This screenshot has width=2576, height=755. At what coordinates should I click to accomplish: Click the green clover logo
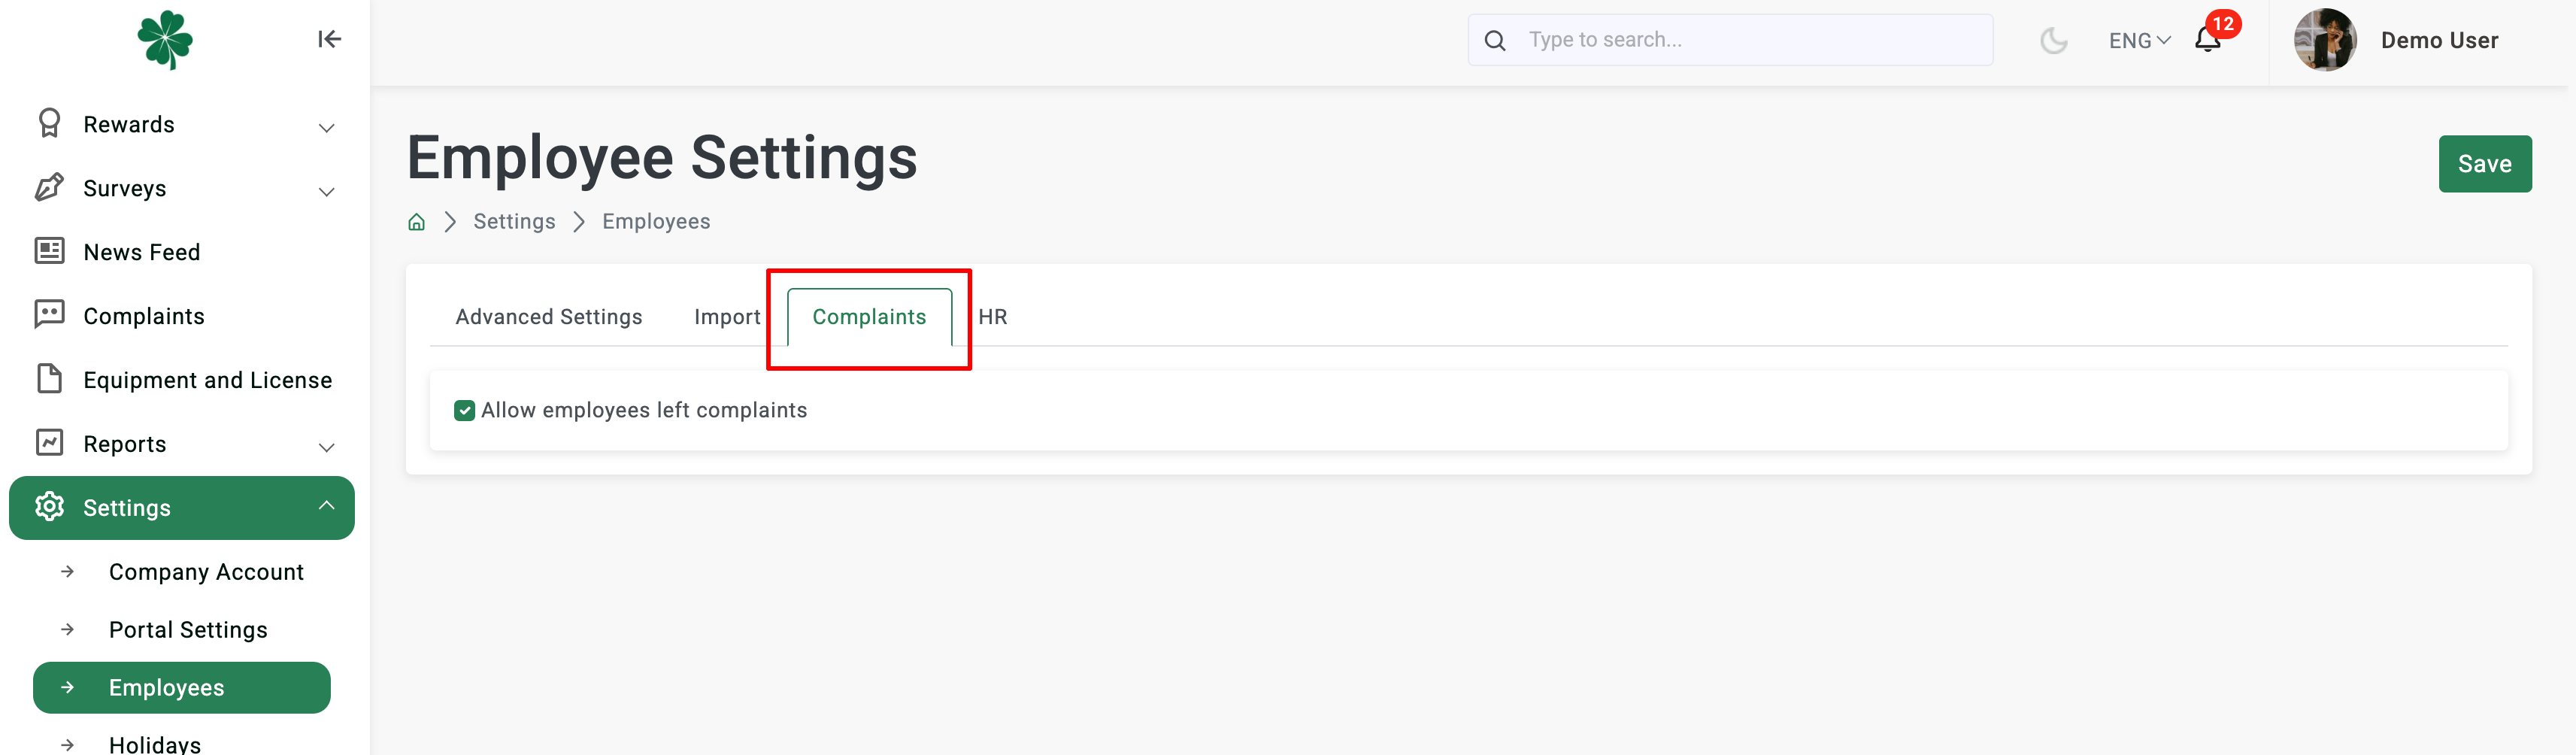click(x=165, y=40)
